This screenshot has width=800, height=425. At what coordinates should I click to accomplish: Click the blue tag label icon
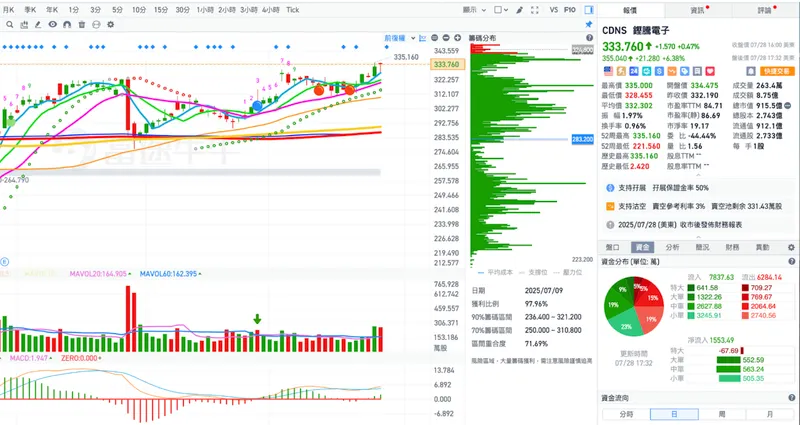point(685,71)
